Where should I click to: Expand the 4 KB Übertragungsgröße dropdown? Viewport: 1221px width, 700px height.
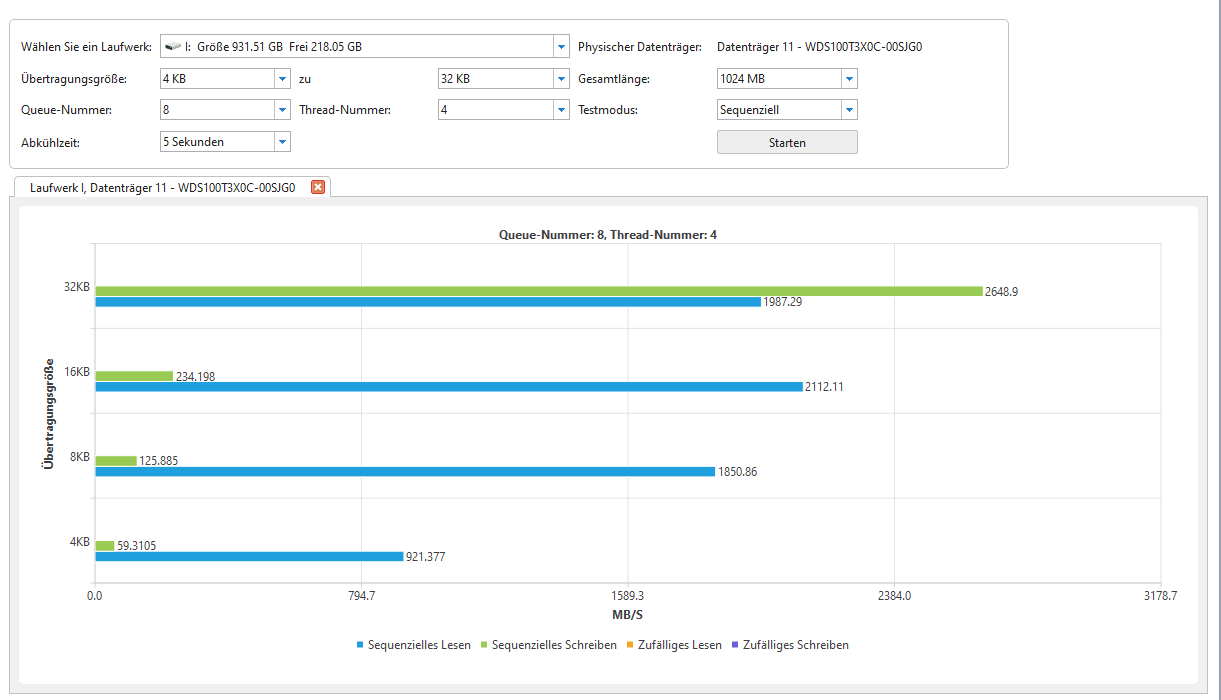coord(282,79)
